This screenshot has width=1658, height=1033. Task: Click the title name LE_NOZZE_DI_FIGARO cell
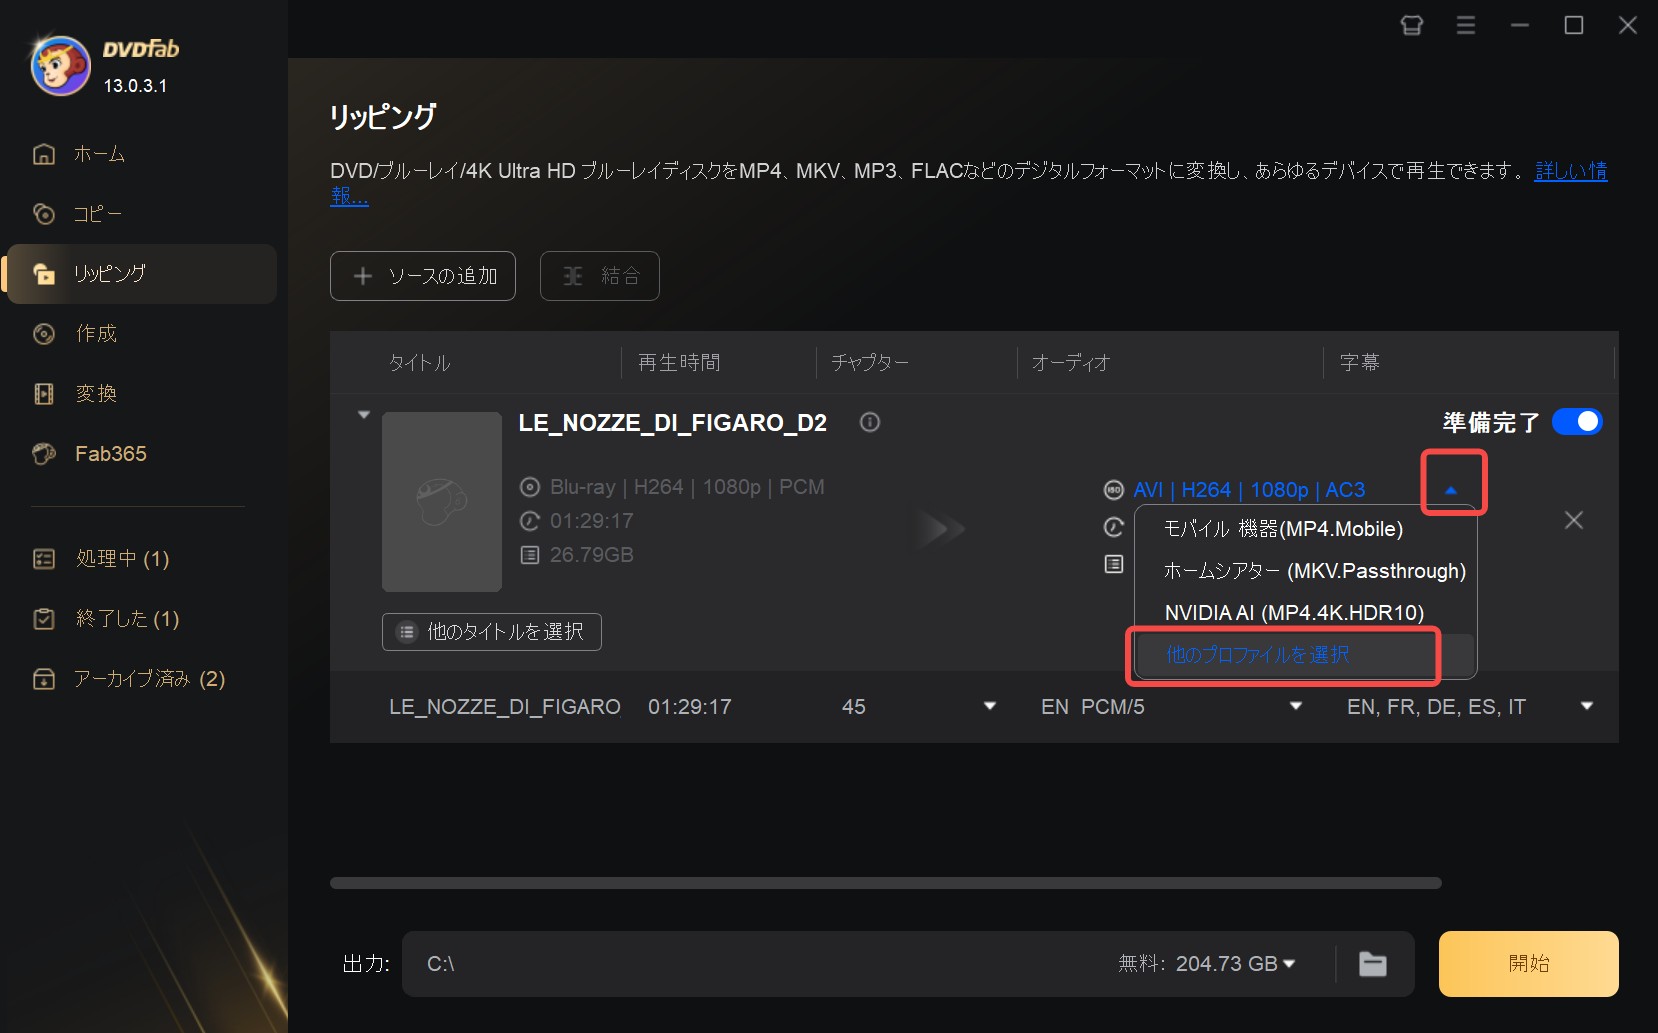505,707
